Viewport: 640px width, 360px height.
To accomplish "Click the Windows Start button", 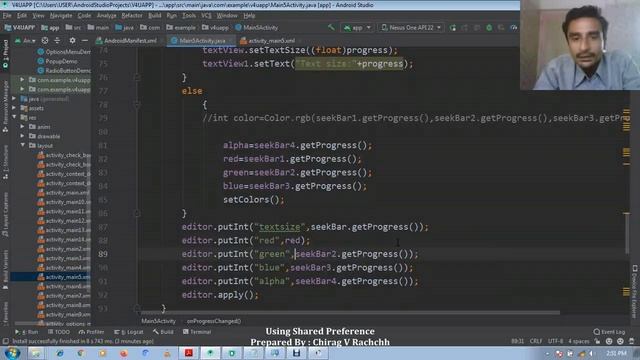I will pyautogui.click(x=12, y=353).
